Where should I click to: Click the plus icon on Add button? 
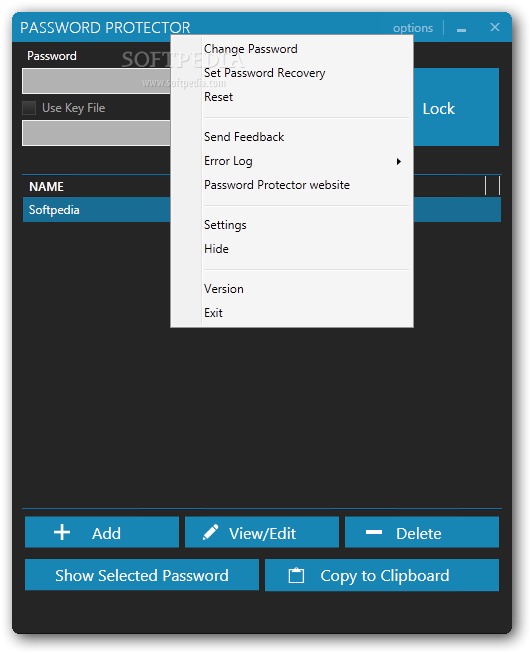click(62, 533)
